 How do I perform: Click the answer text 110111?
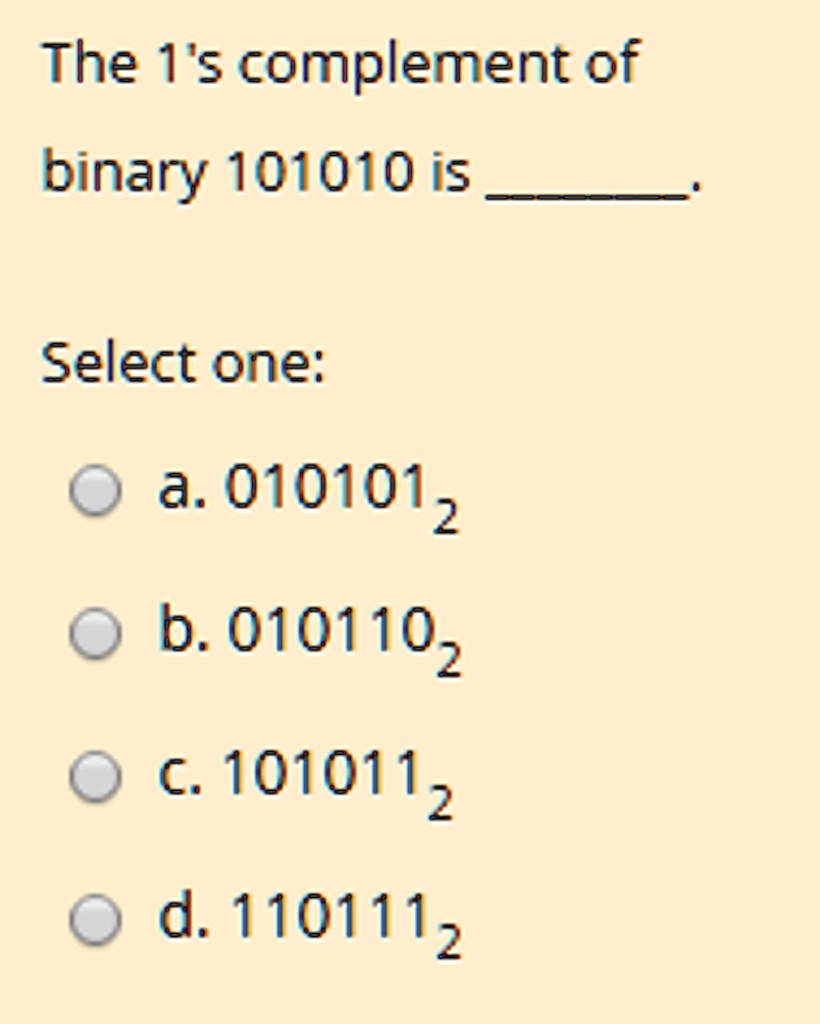330,915
